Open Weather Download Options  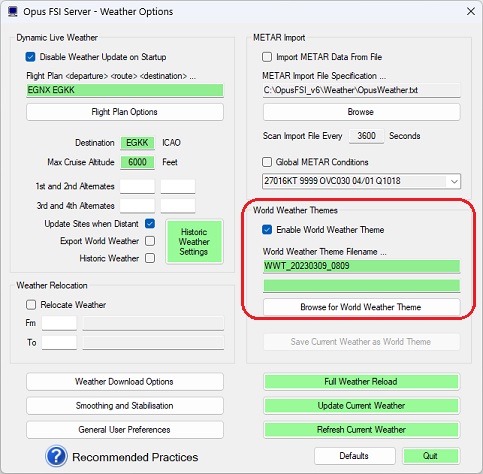125,382
